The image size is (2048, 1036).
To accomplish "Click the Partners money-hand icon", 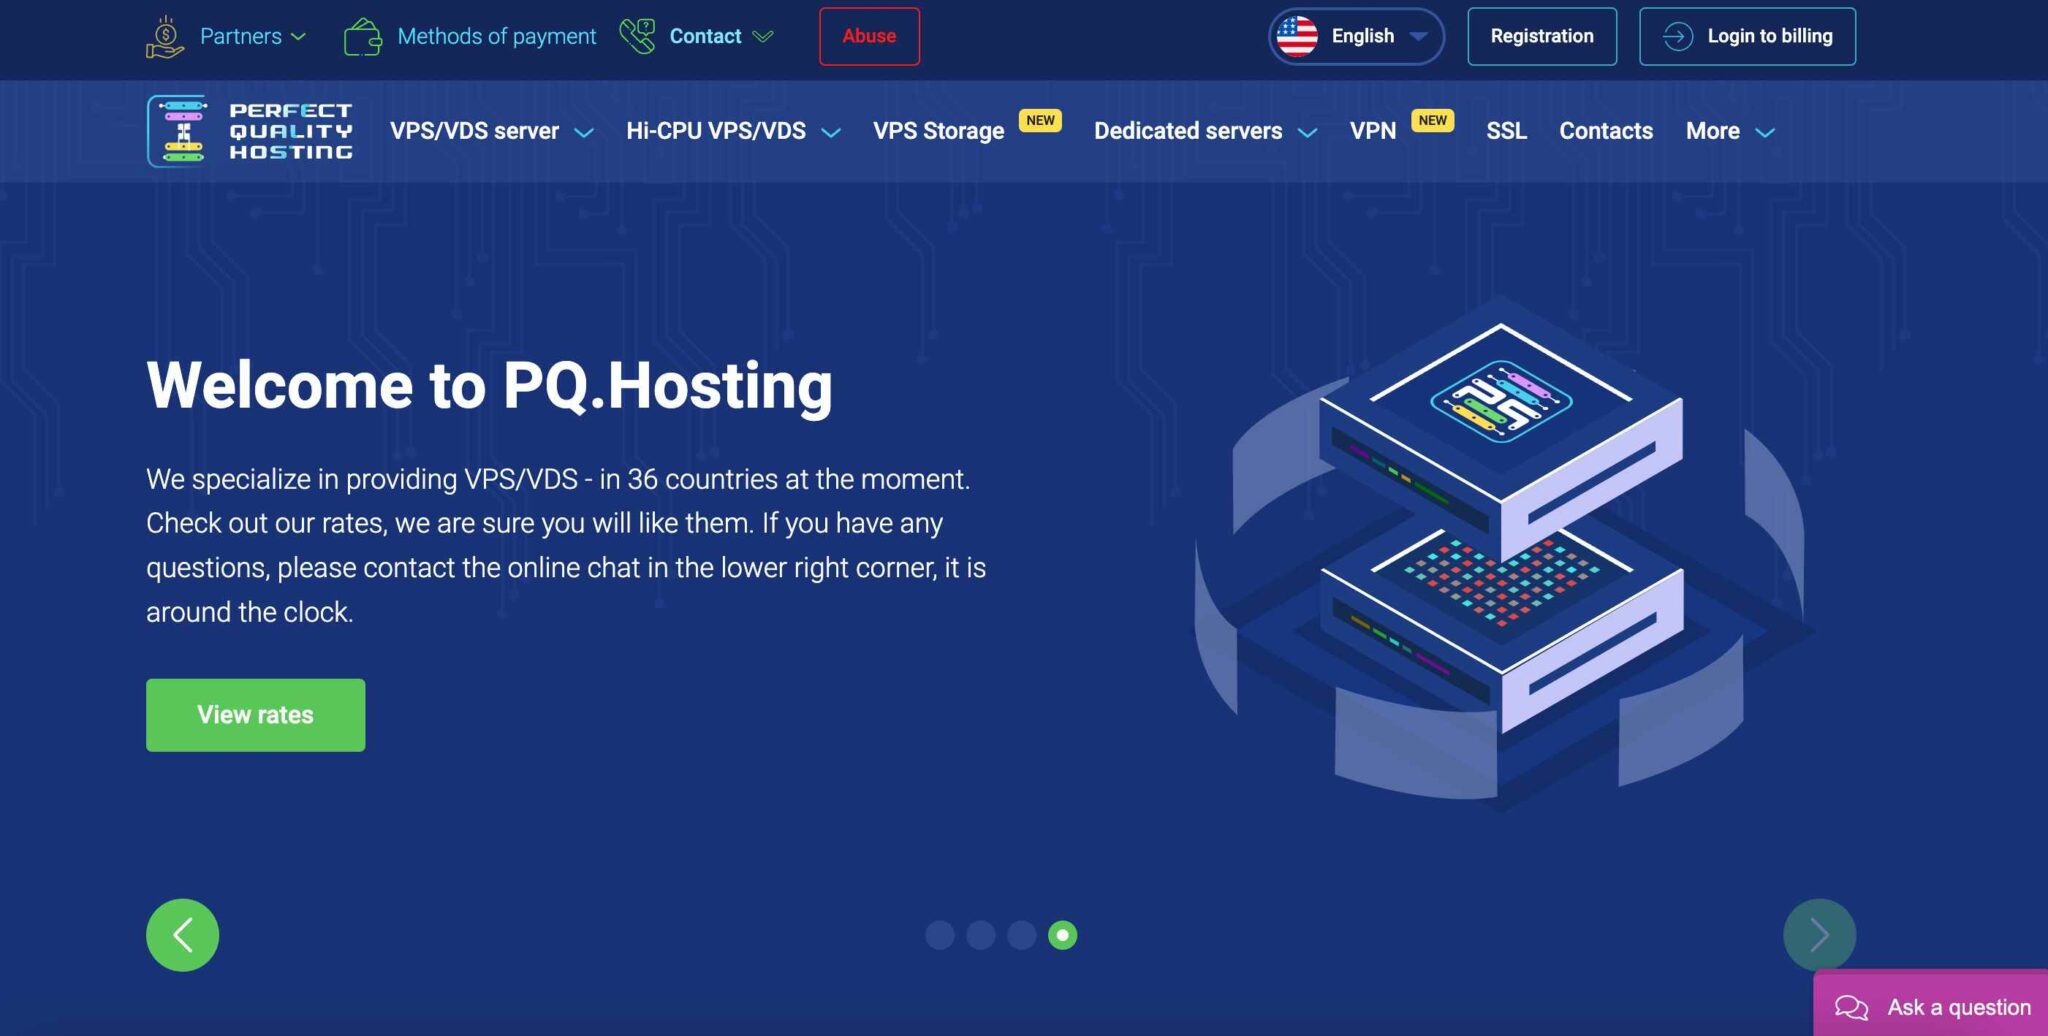I will tap(165, 37).
